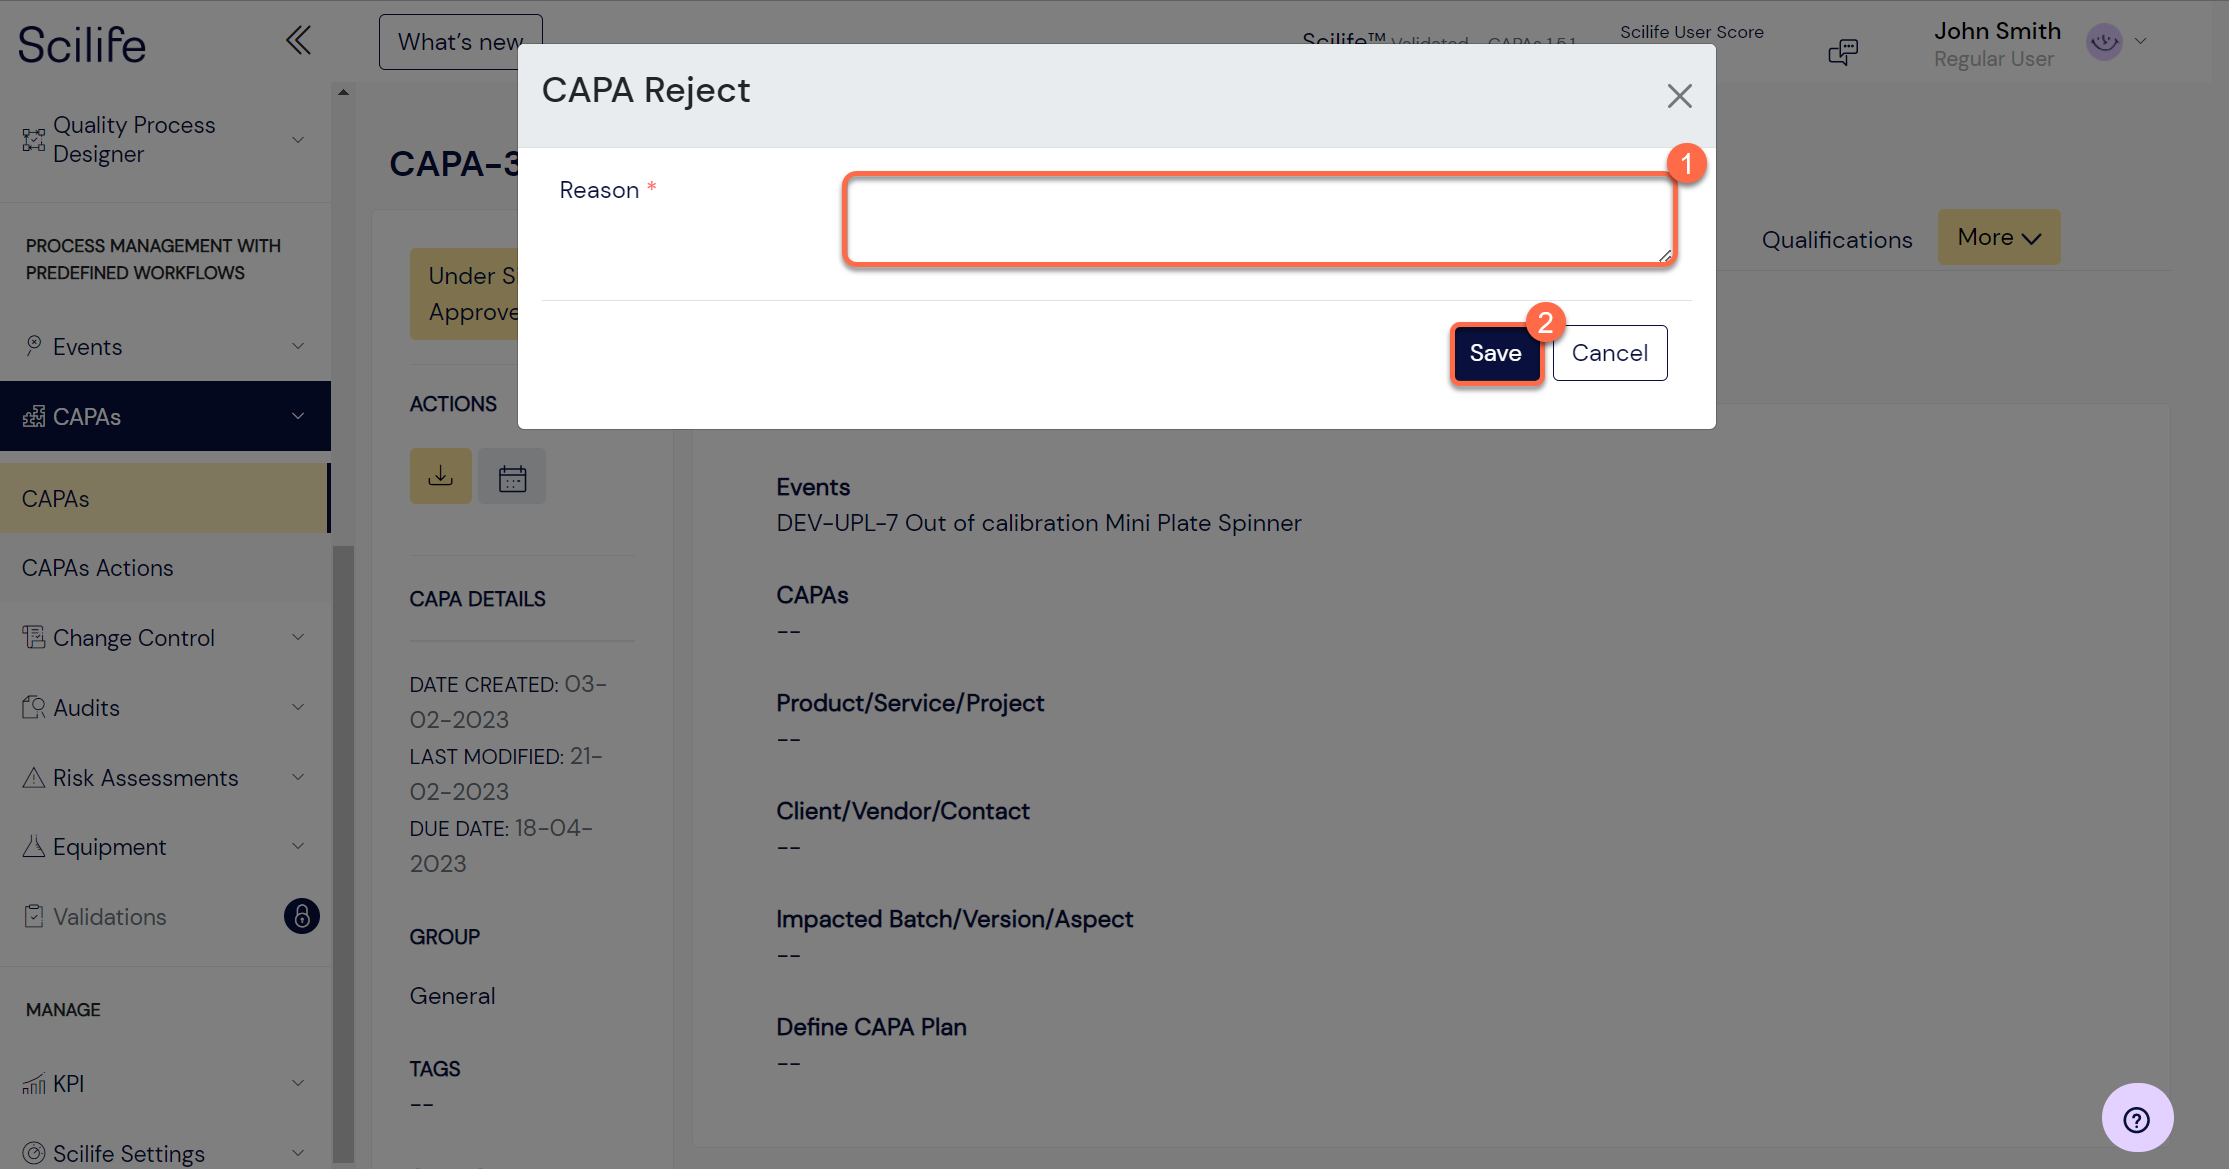Collapse the CAPAs section chevron

(x=298, y=416)
